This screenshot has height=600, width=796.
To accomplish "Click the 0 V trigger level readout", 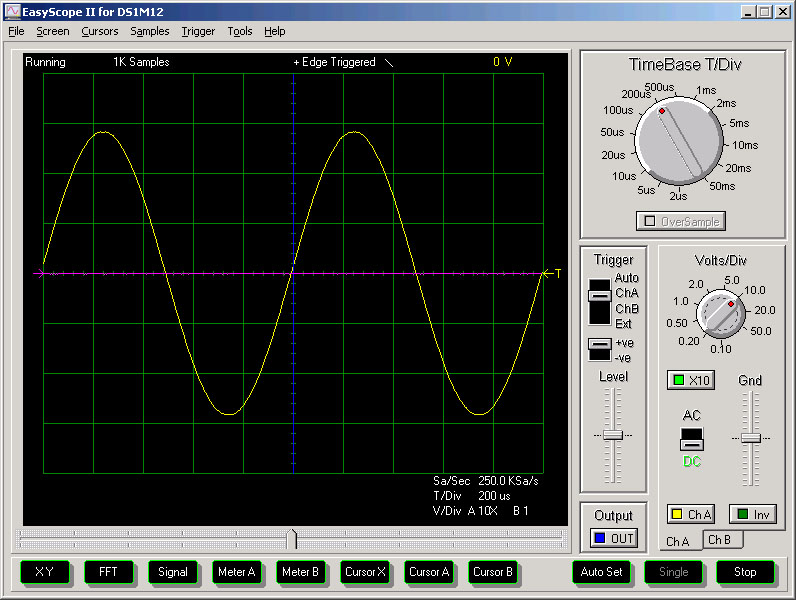I will 503,62.
